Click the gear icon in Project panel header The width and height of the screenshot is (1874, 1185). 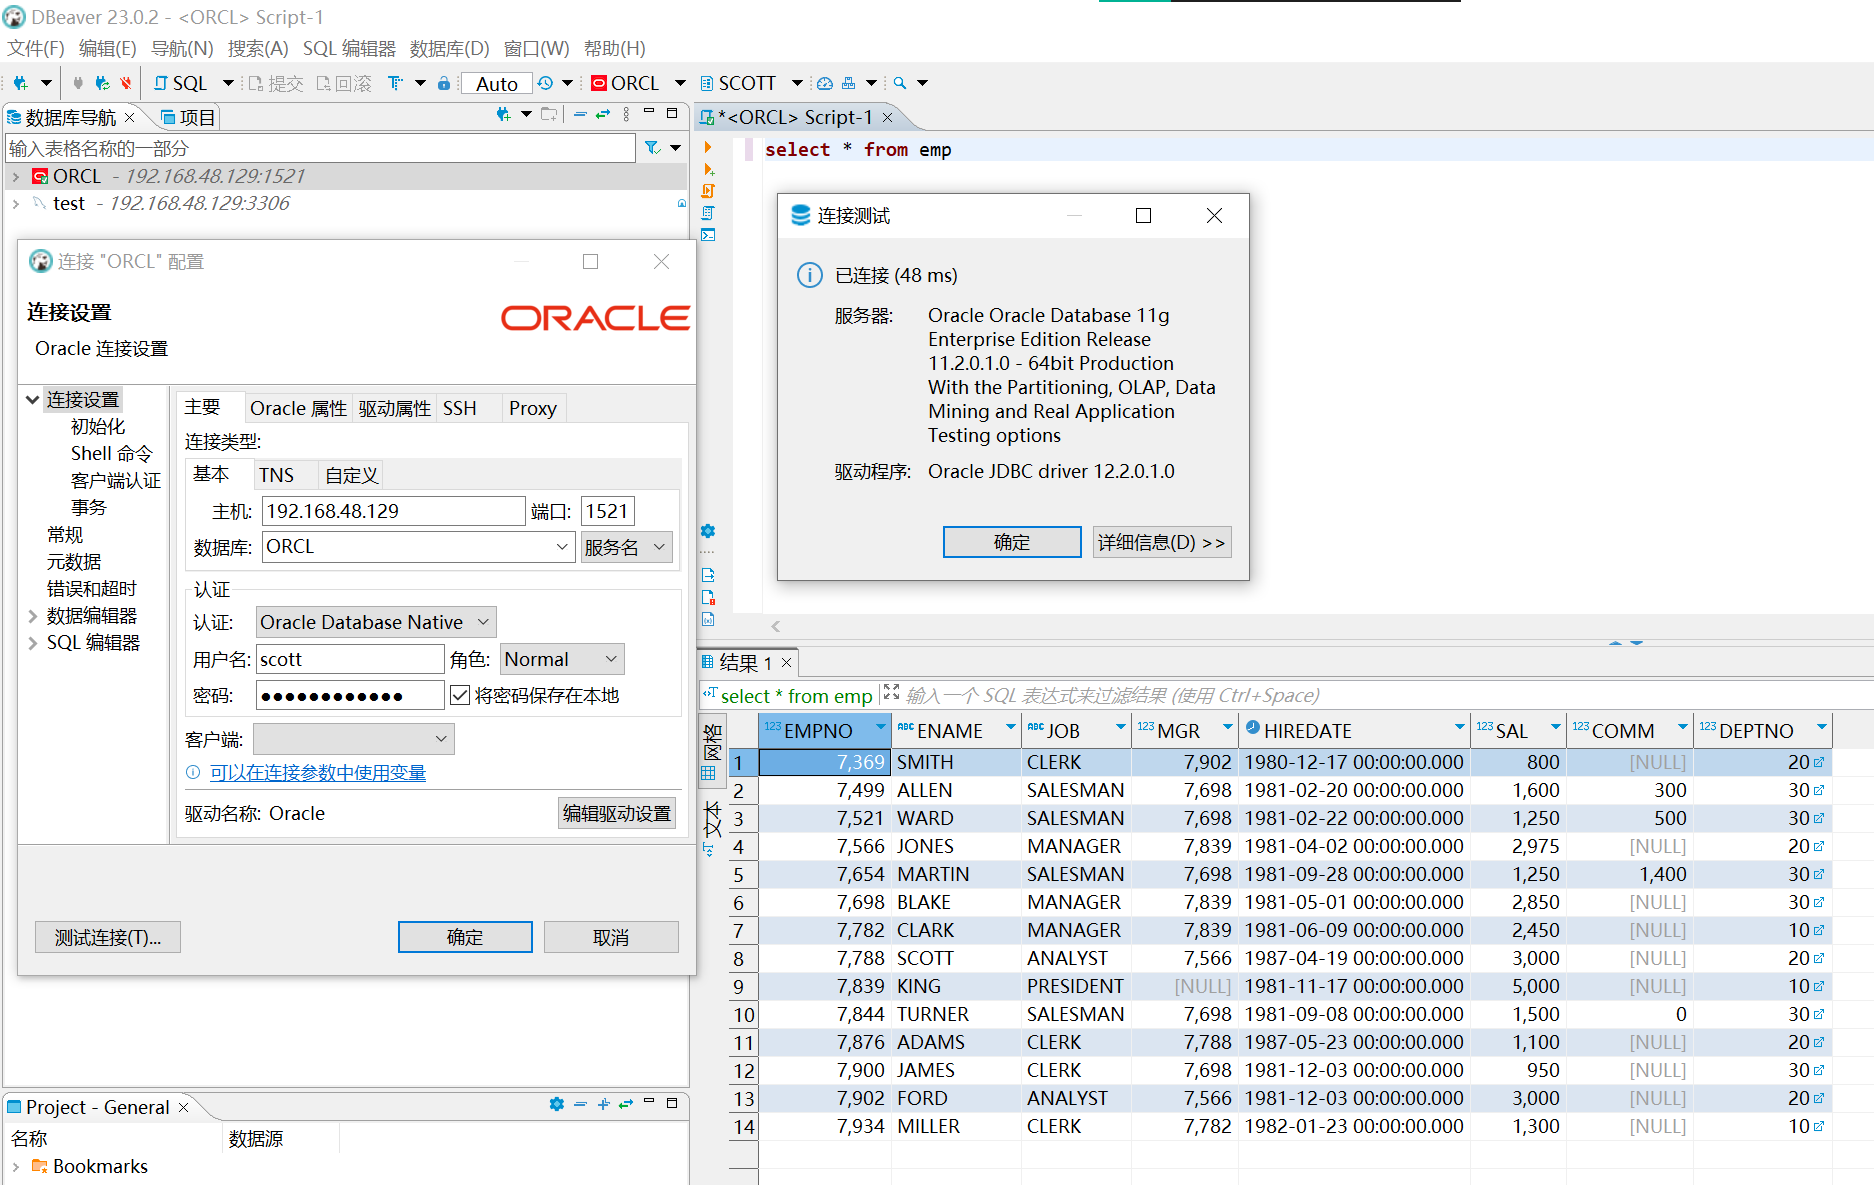click(556, 1104)
